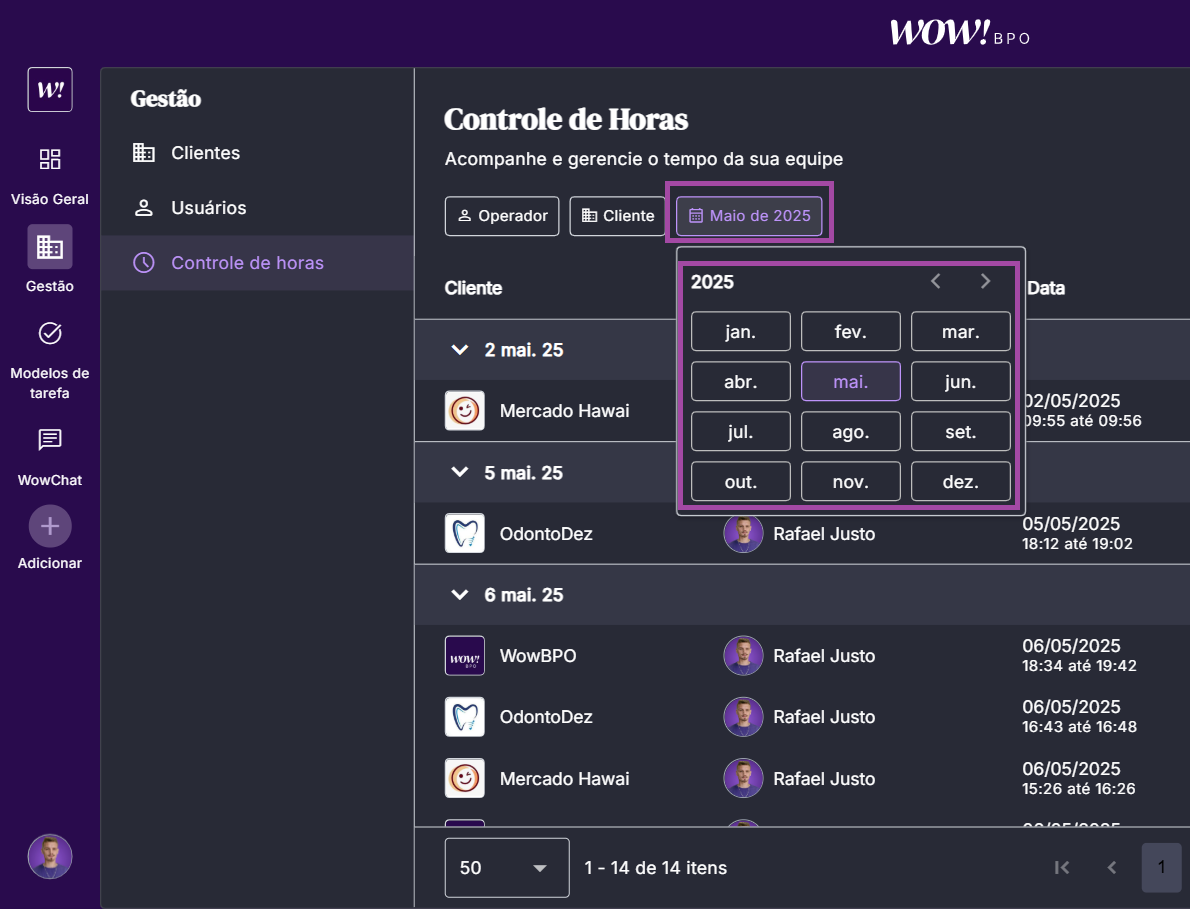This screenshot has height=909, width=1190.
Task: Select jun. in the month picker
Action: pos(960,381)
